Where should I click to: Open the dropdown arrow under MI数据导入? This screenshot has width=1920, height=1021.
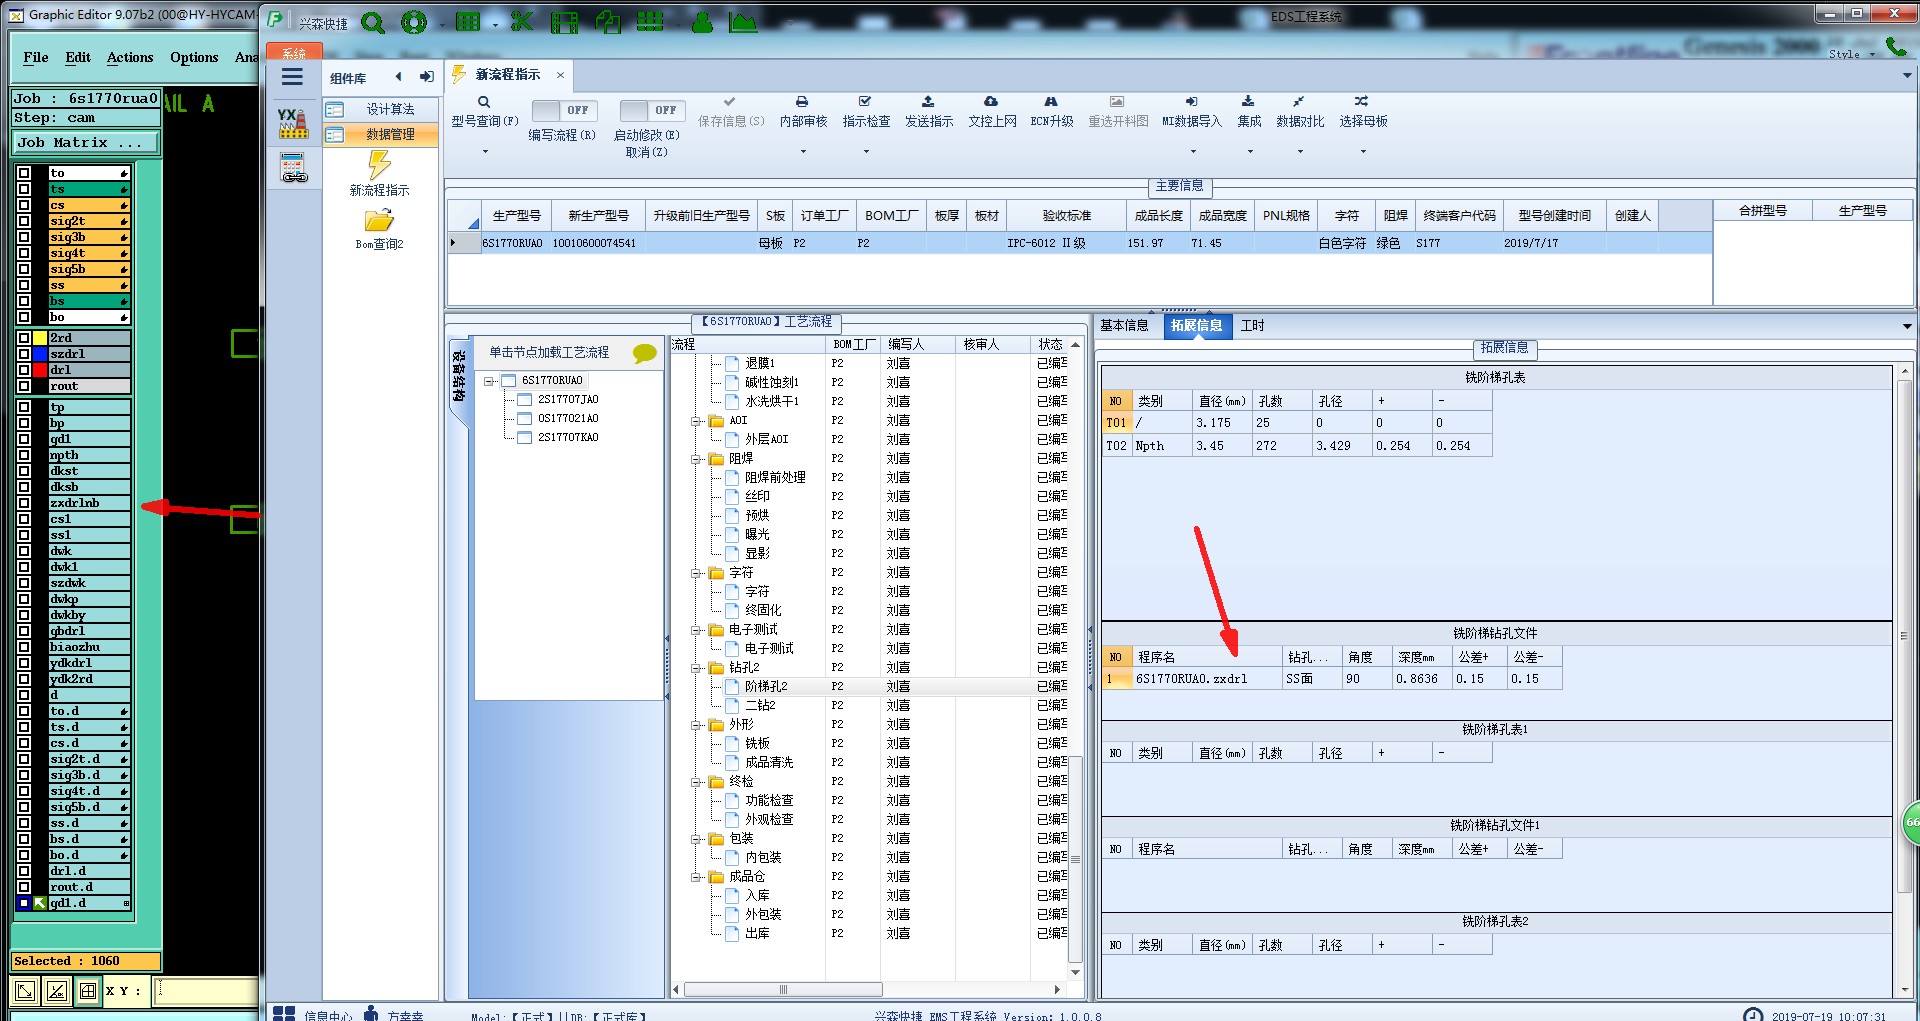click(1193, 152)
